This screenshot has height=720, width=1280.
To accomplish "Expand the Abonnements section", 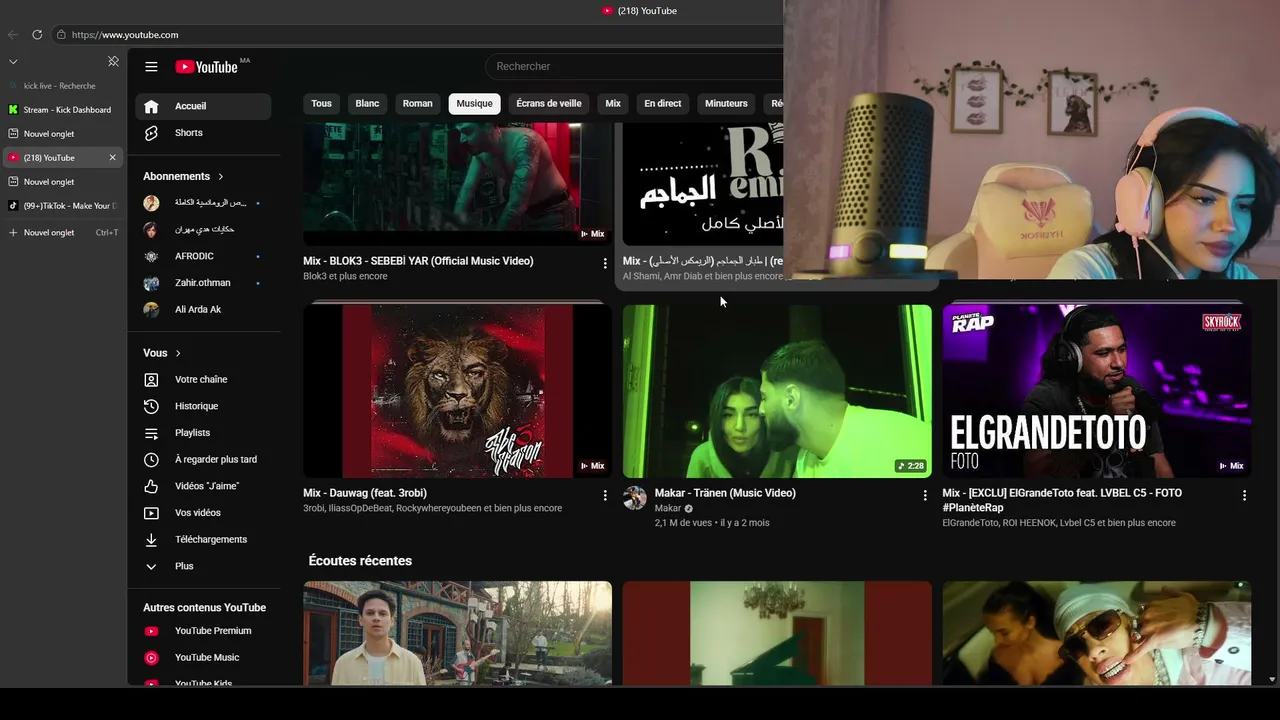I will [183, 176].
